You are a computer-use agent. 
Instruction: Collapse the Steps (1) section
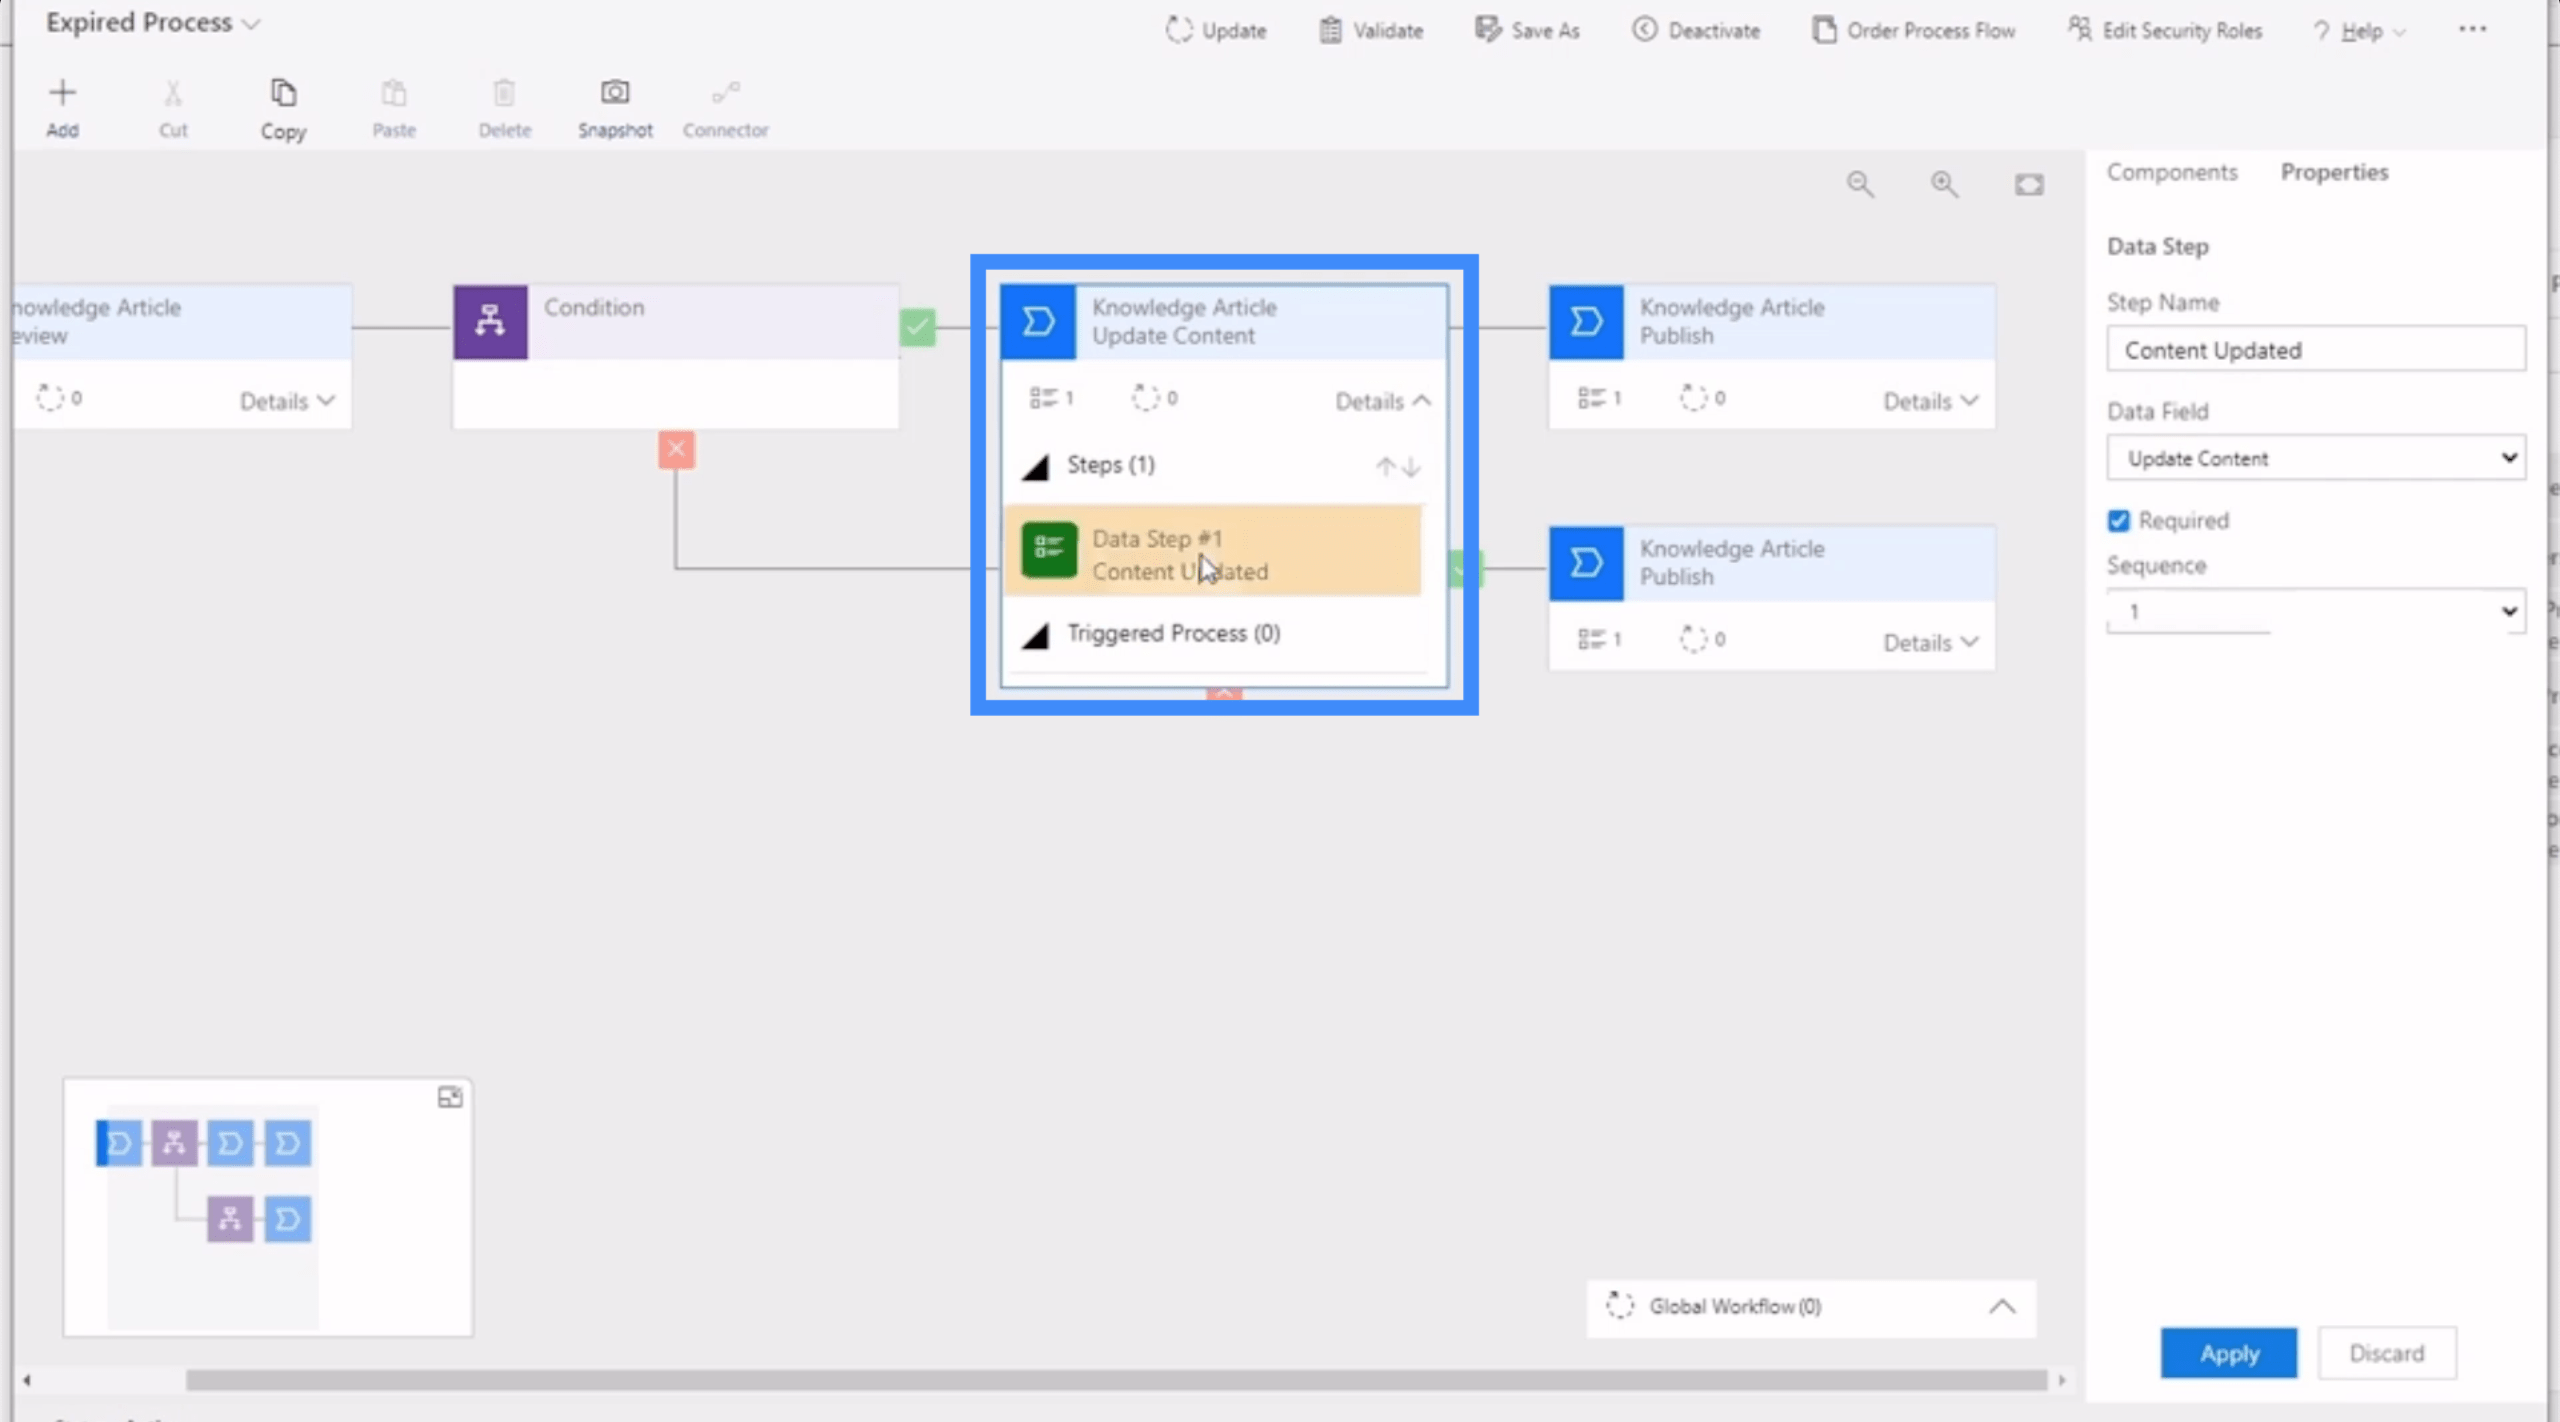coord(1036,467)
